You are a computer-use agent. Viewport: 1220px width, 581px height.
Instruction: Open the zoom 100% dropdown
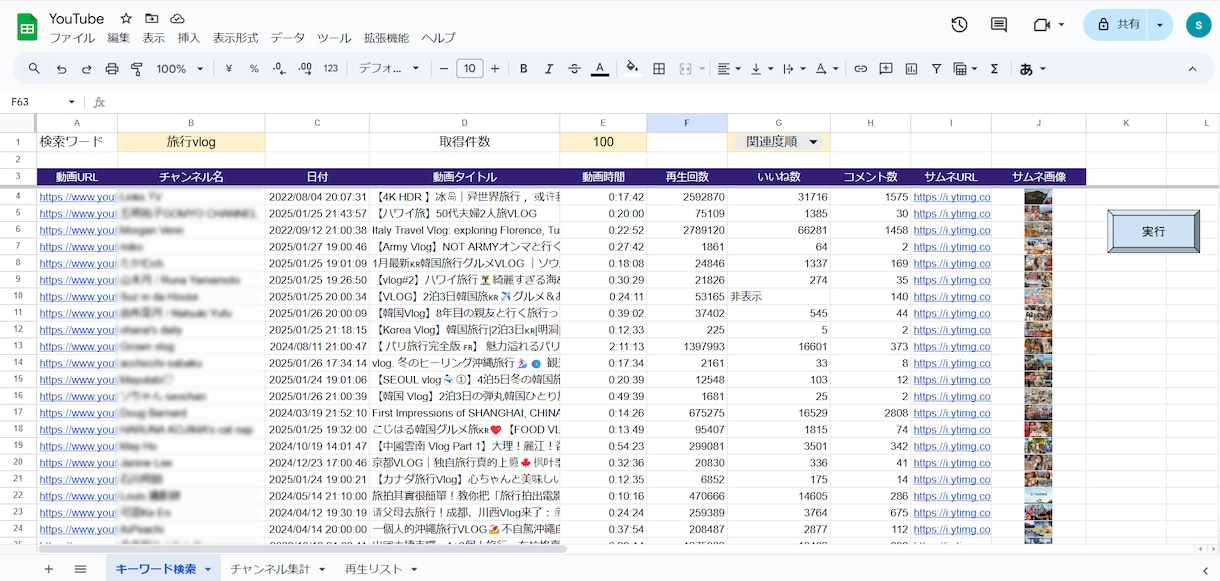pos(180,69)
